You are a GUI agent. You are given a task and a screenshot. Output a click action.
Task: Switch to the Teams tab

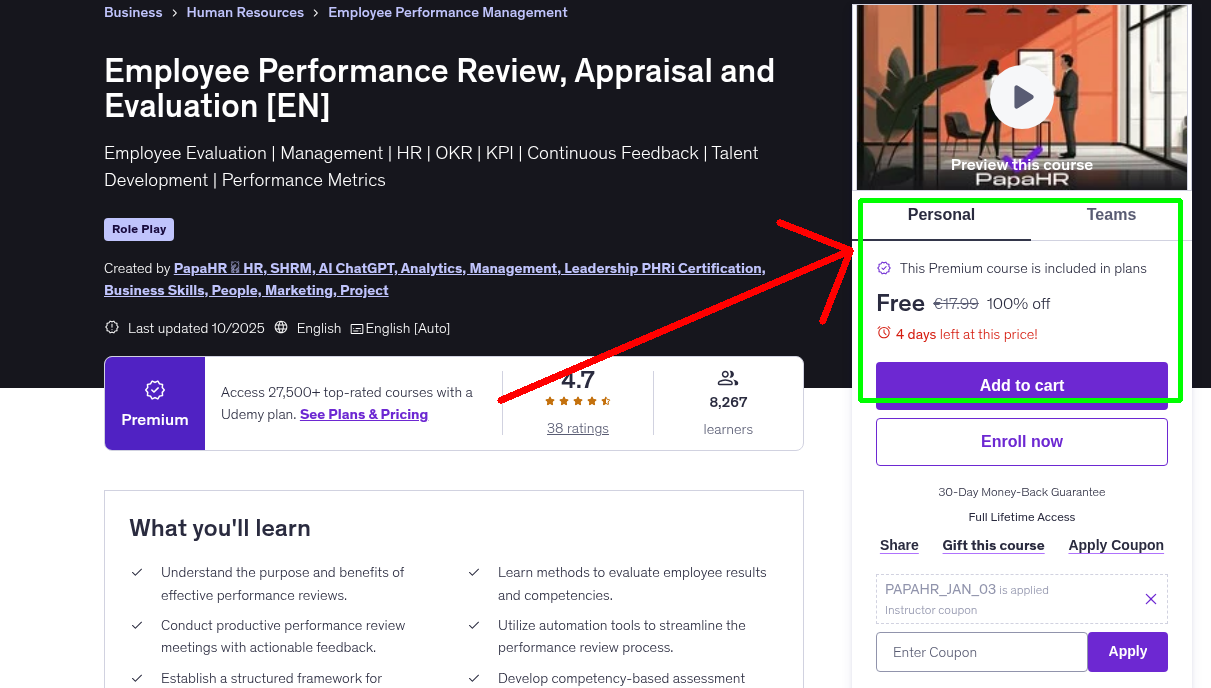coord(1110,215)
